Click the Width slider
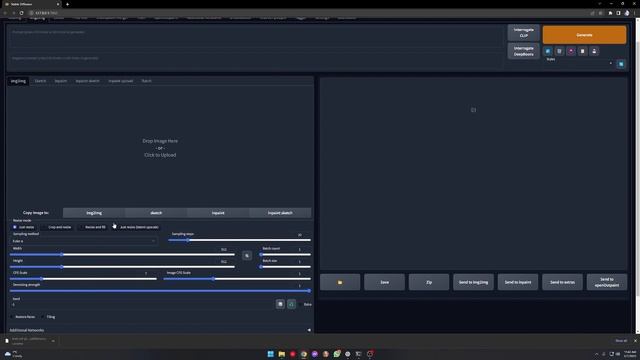Viewport: 640px width, 360px height. [x=122, y=254]
